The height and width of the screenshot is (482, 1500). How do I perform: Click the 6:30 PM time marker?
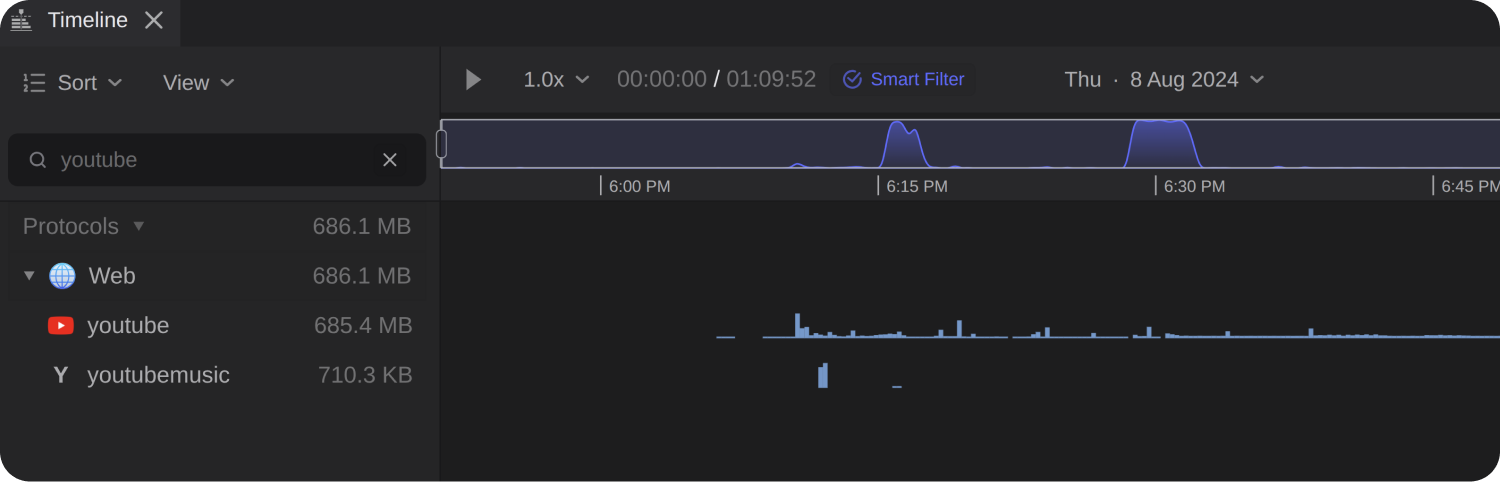(1190, 186)
